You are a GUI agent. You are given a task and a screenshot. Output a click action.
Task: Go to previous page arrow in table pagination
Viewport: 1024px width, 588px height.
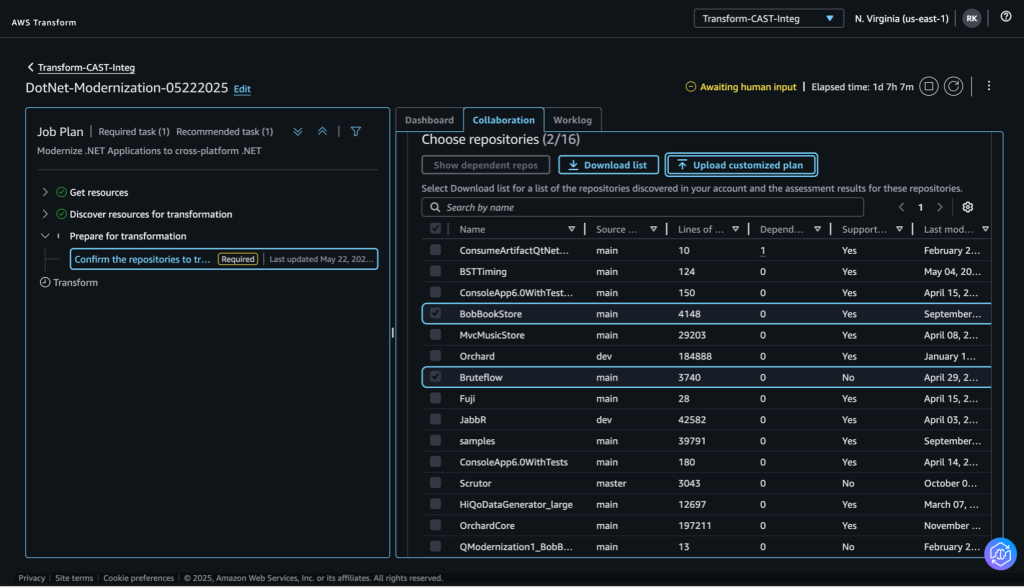coord(901,207)
